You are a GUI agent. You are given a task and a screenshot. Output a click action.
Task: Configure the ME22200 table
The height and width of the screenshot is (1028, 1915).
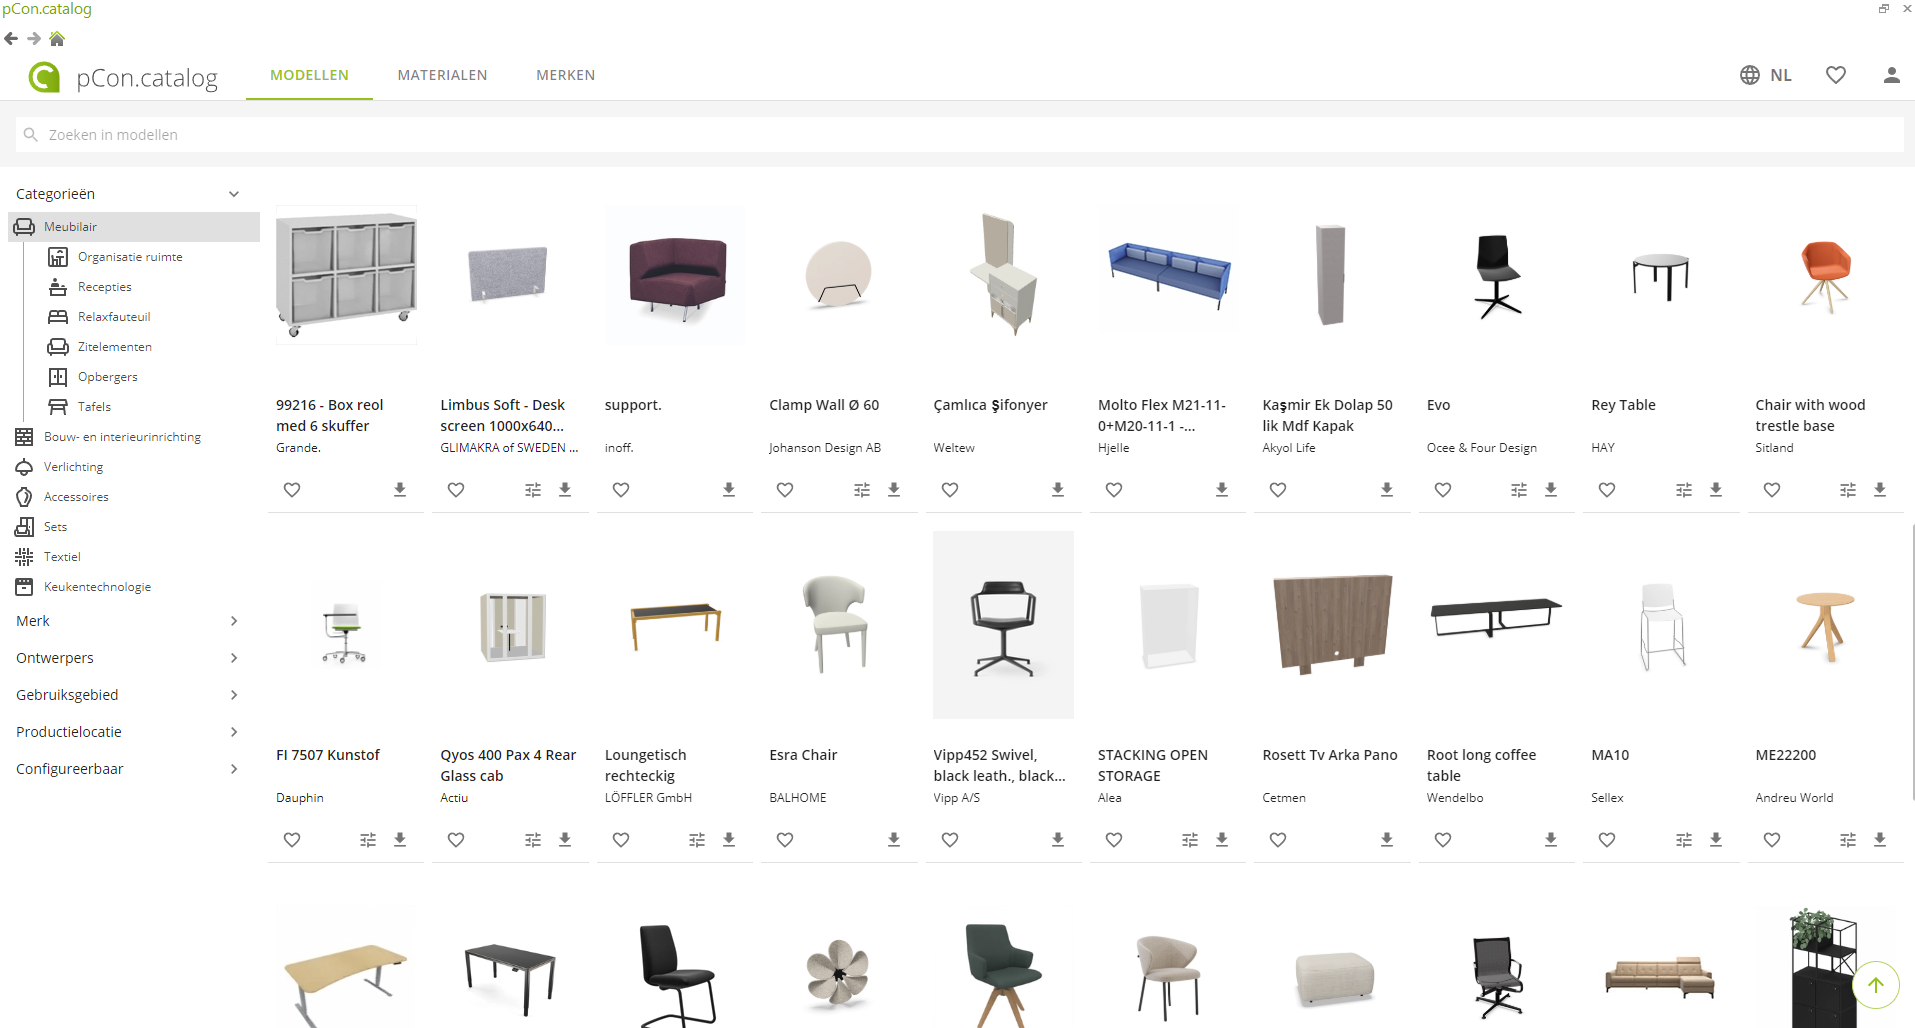click(1848, 840)
